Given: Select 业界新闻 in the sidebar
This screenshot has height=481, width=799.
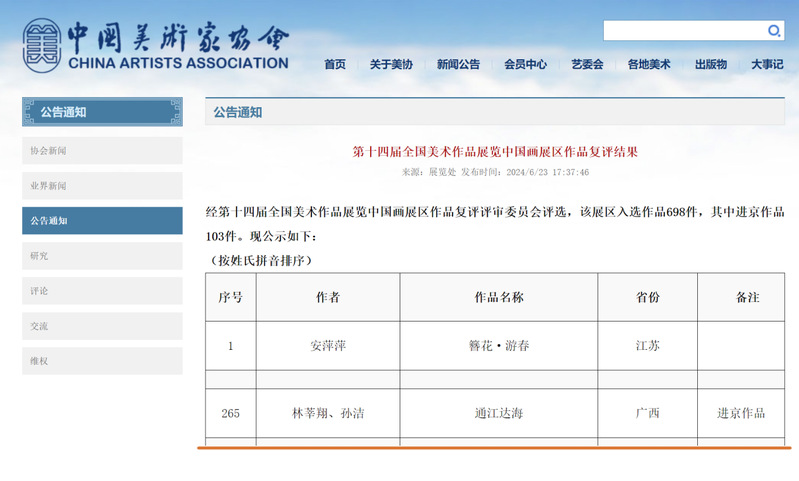Looking at the screenshot, I should click(102, 185).
